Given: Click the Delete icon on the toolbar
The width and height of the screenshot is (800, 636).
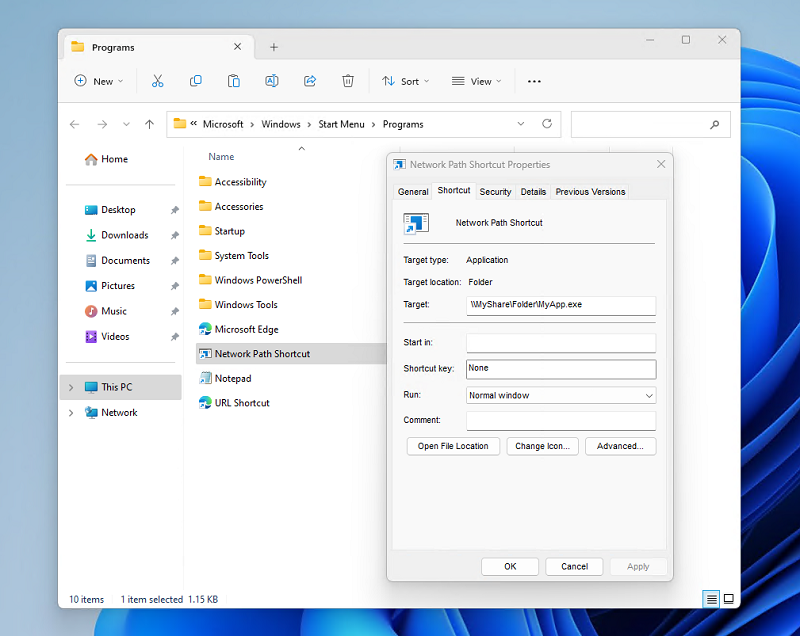Looking at the screenshot, I should [347, 81].
